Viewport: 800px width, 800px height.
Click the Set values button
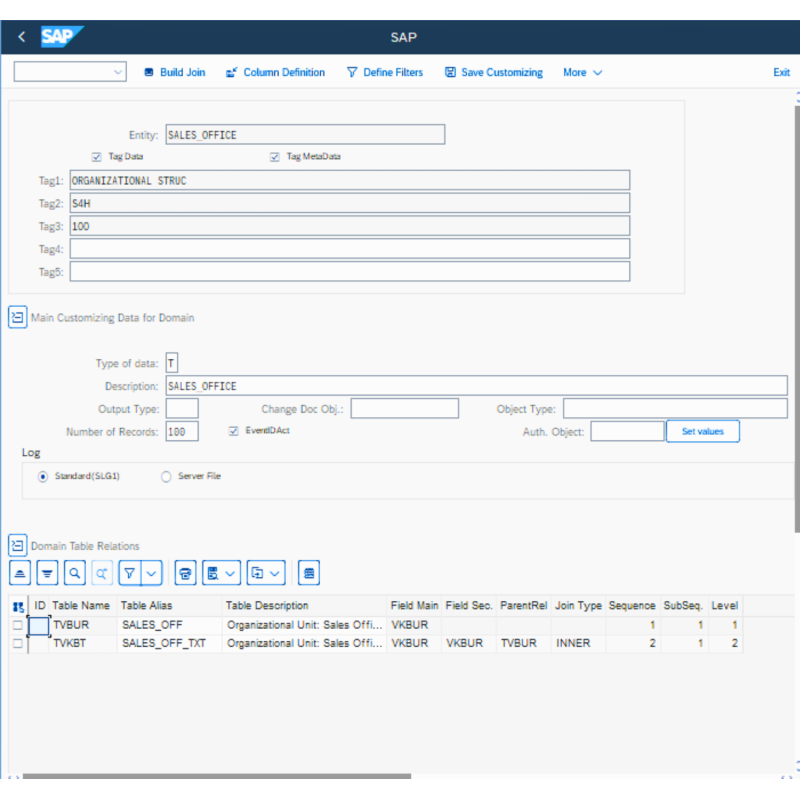point(703,431)
